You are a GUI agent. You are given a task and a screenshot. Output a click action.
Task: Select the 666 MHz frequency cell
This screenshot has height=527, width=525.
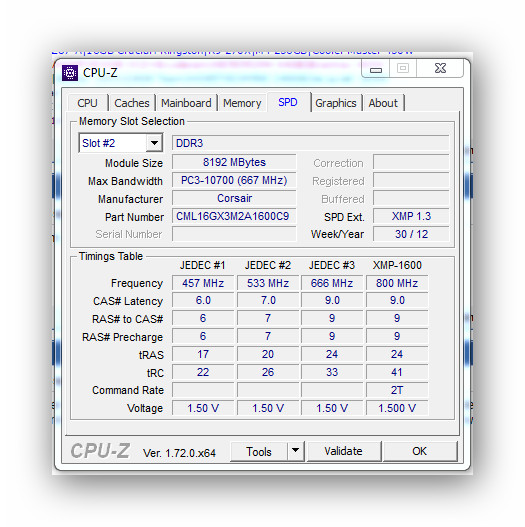click(x=332, y=283)
